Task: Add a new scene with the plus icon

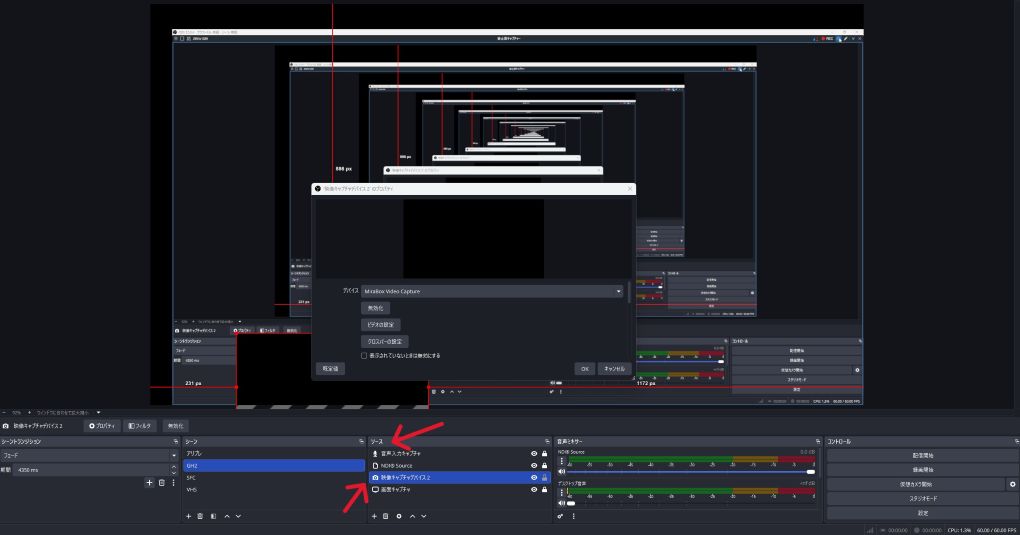Action: point(188,516)
